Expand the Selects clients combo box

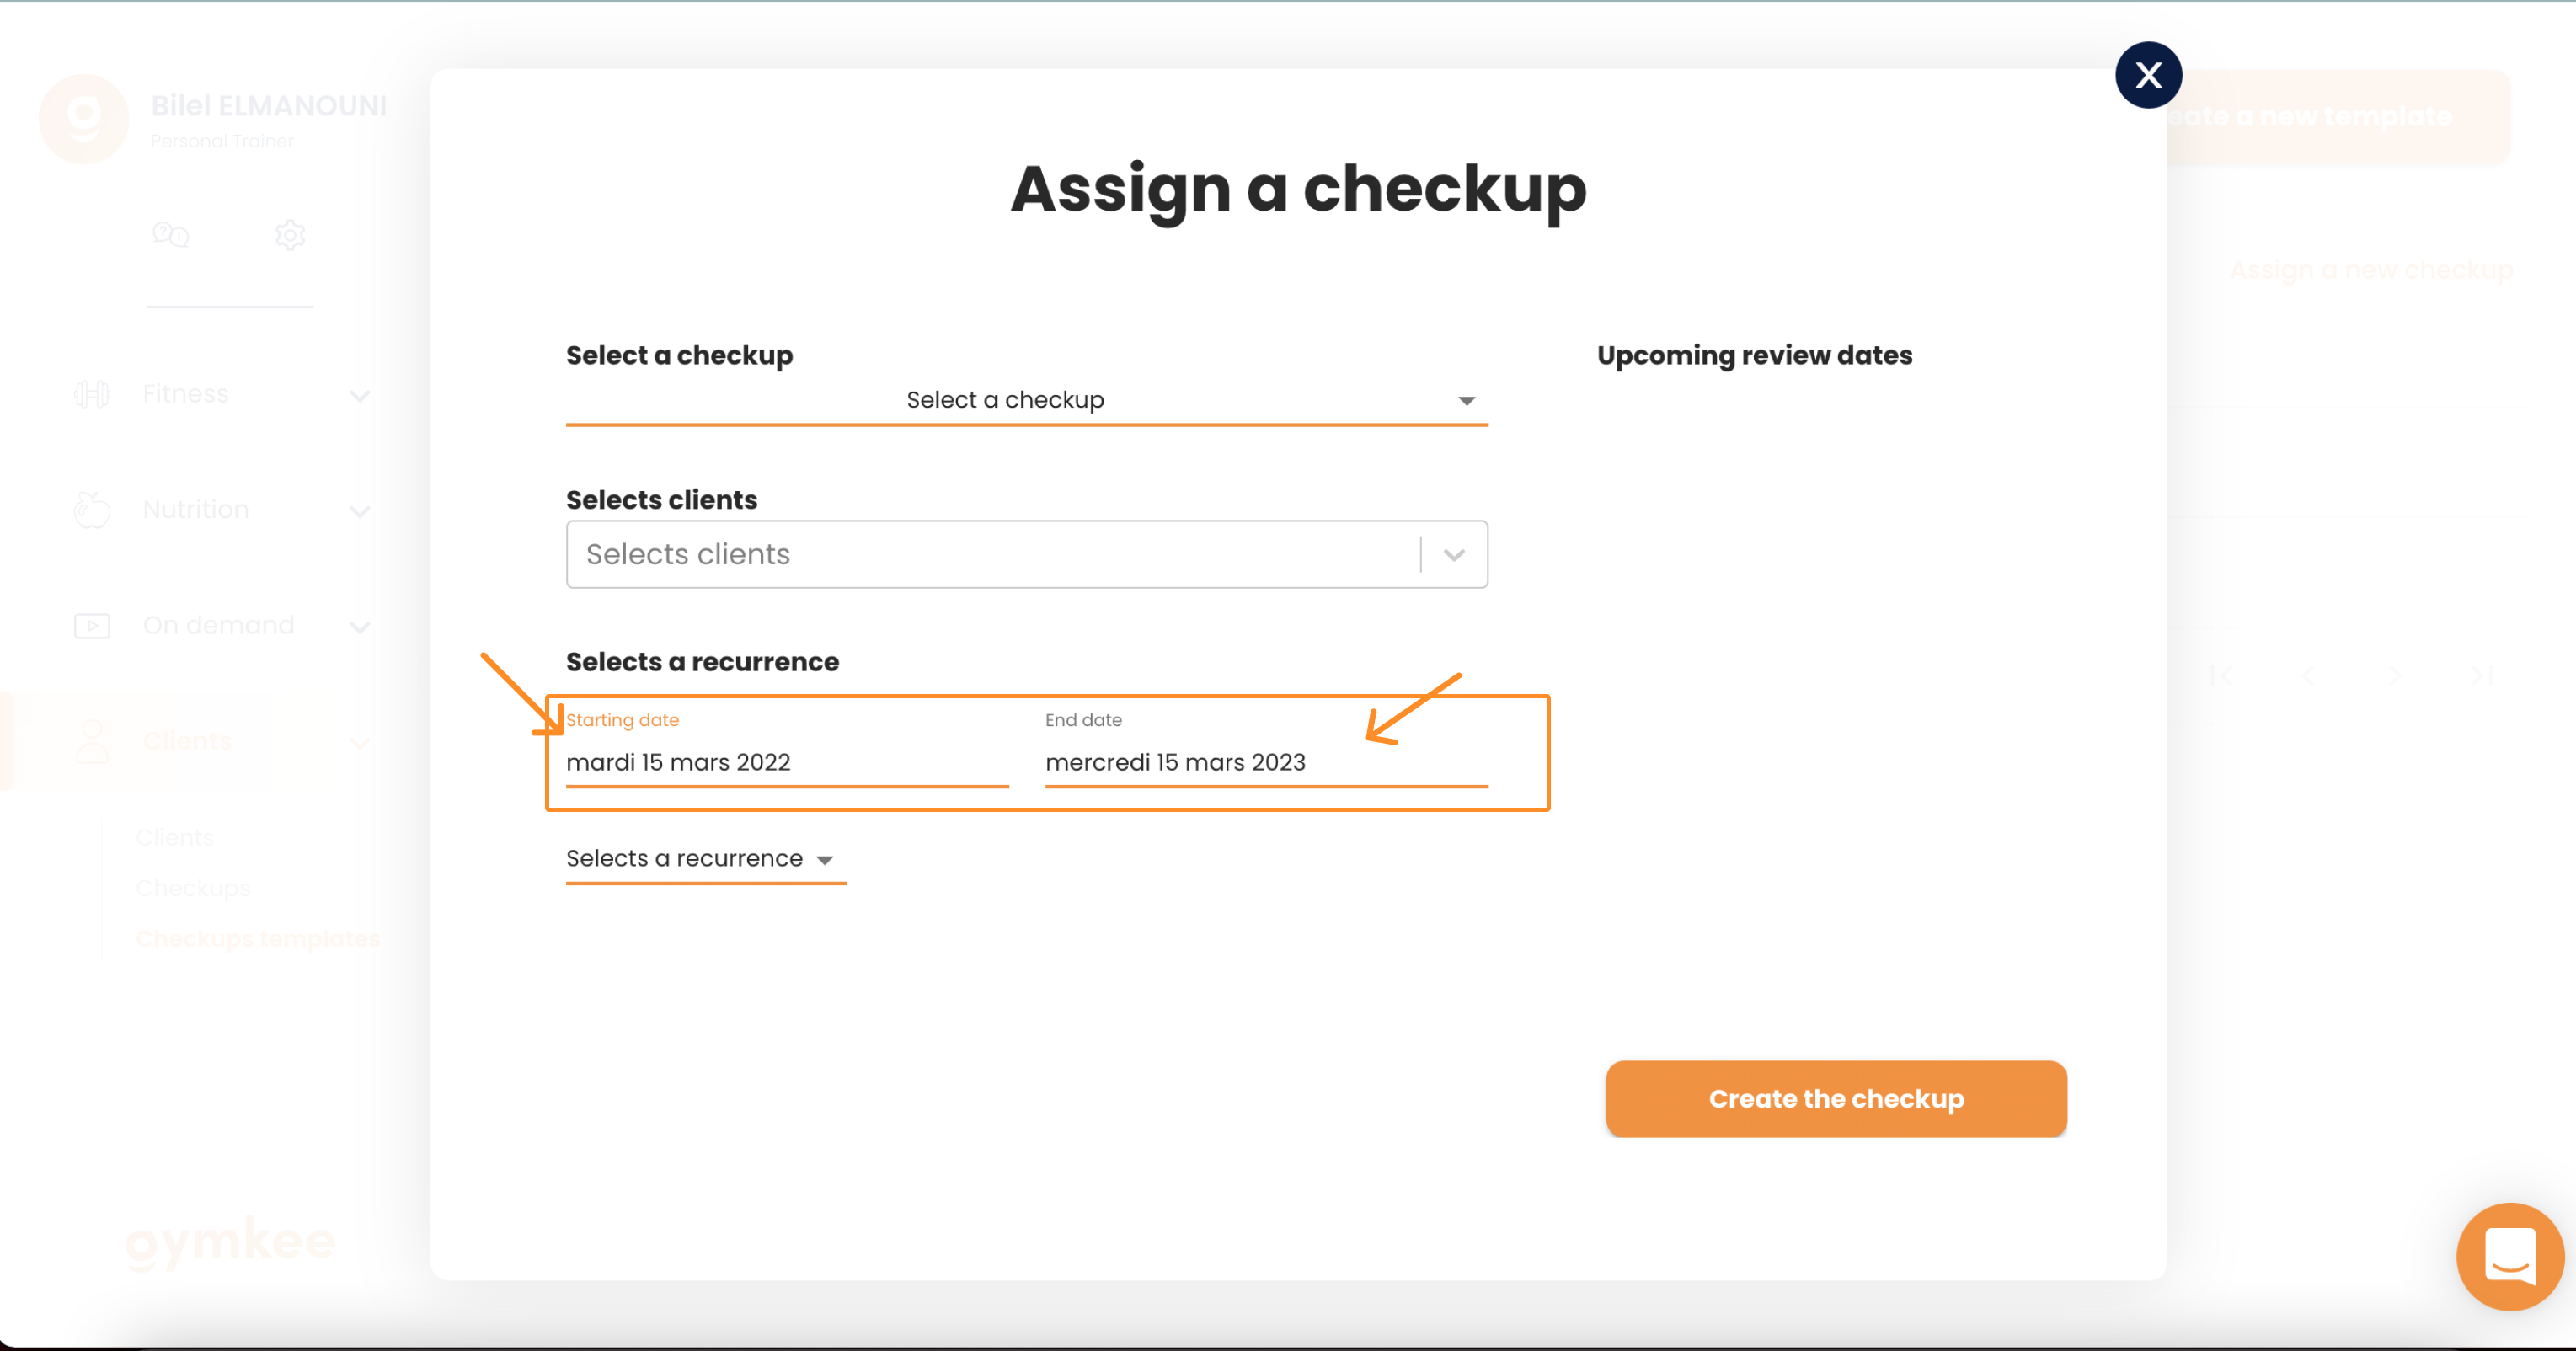(x=1027, y=554)
